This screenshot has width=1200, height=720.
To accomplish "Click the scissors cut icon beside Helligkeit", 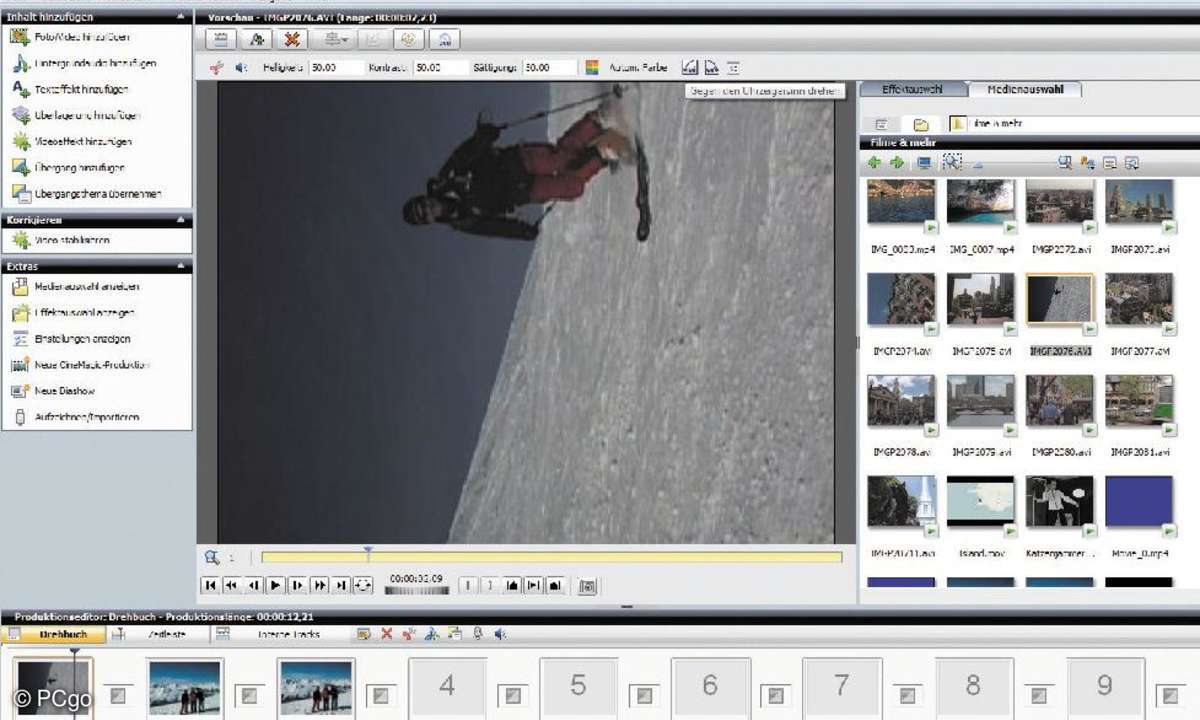I will (216, 68).
